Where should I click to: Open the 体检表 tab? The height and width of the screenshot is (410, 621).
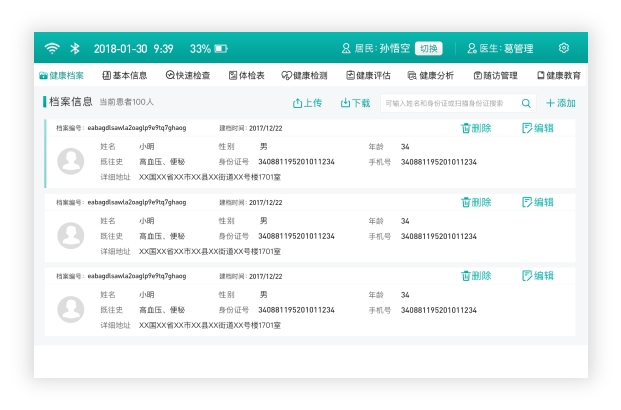pos(246,75)
